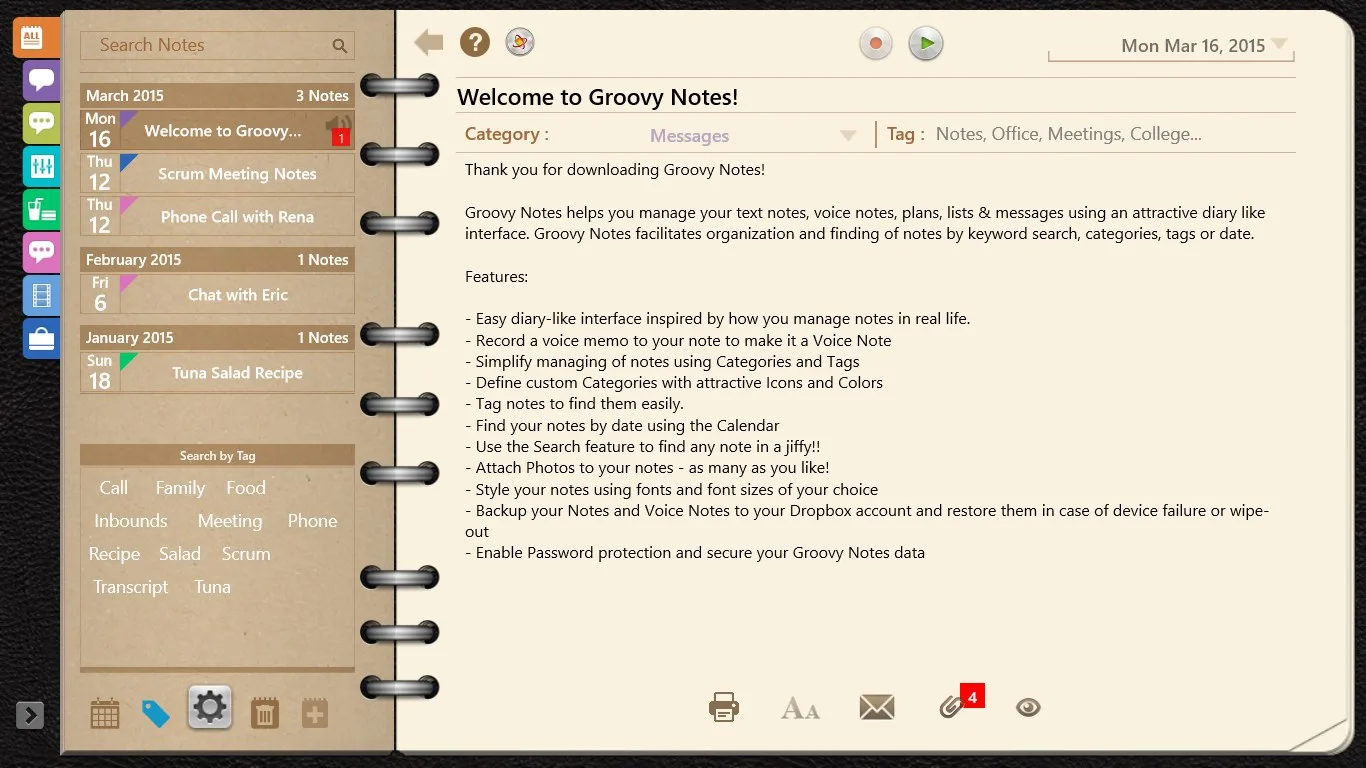
Task: Toggle the eye view icon
Action: tap(1028, 708)
